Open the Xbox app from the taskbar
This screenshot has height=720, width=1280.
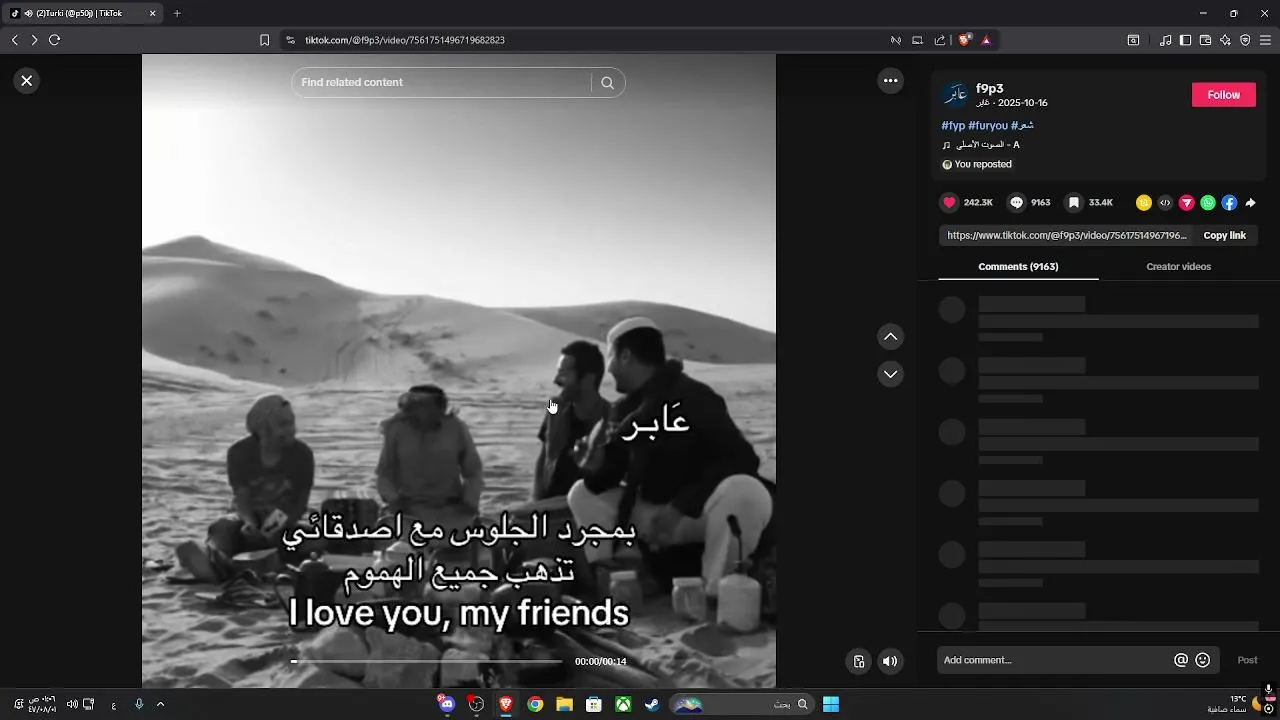[623, 704]
